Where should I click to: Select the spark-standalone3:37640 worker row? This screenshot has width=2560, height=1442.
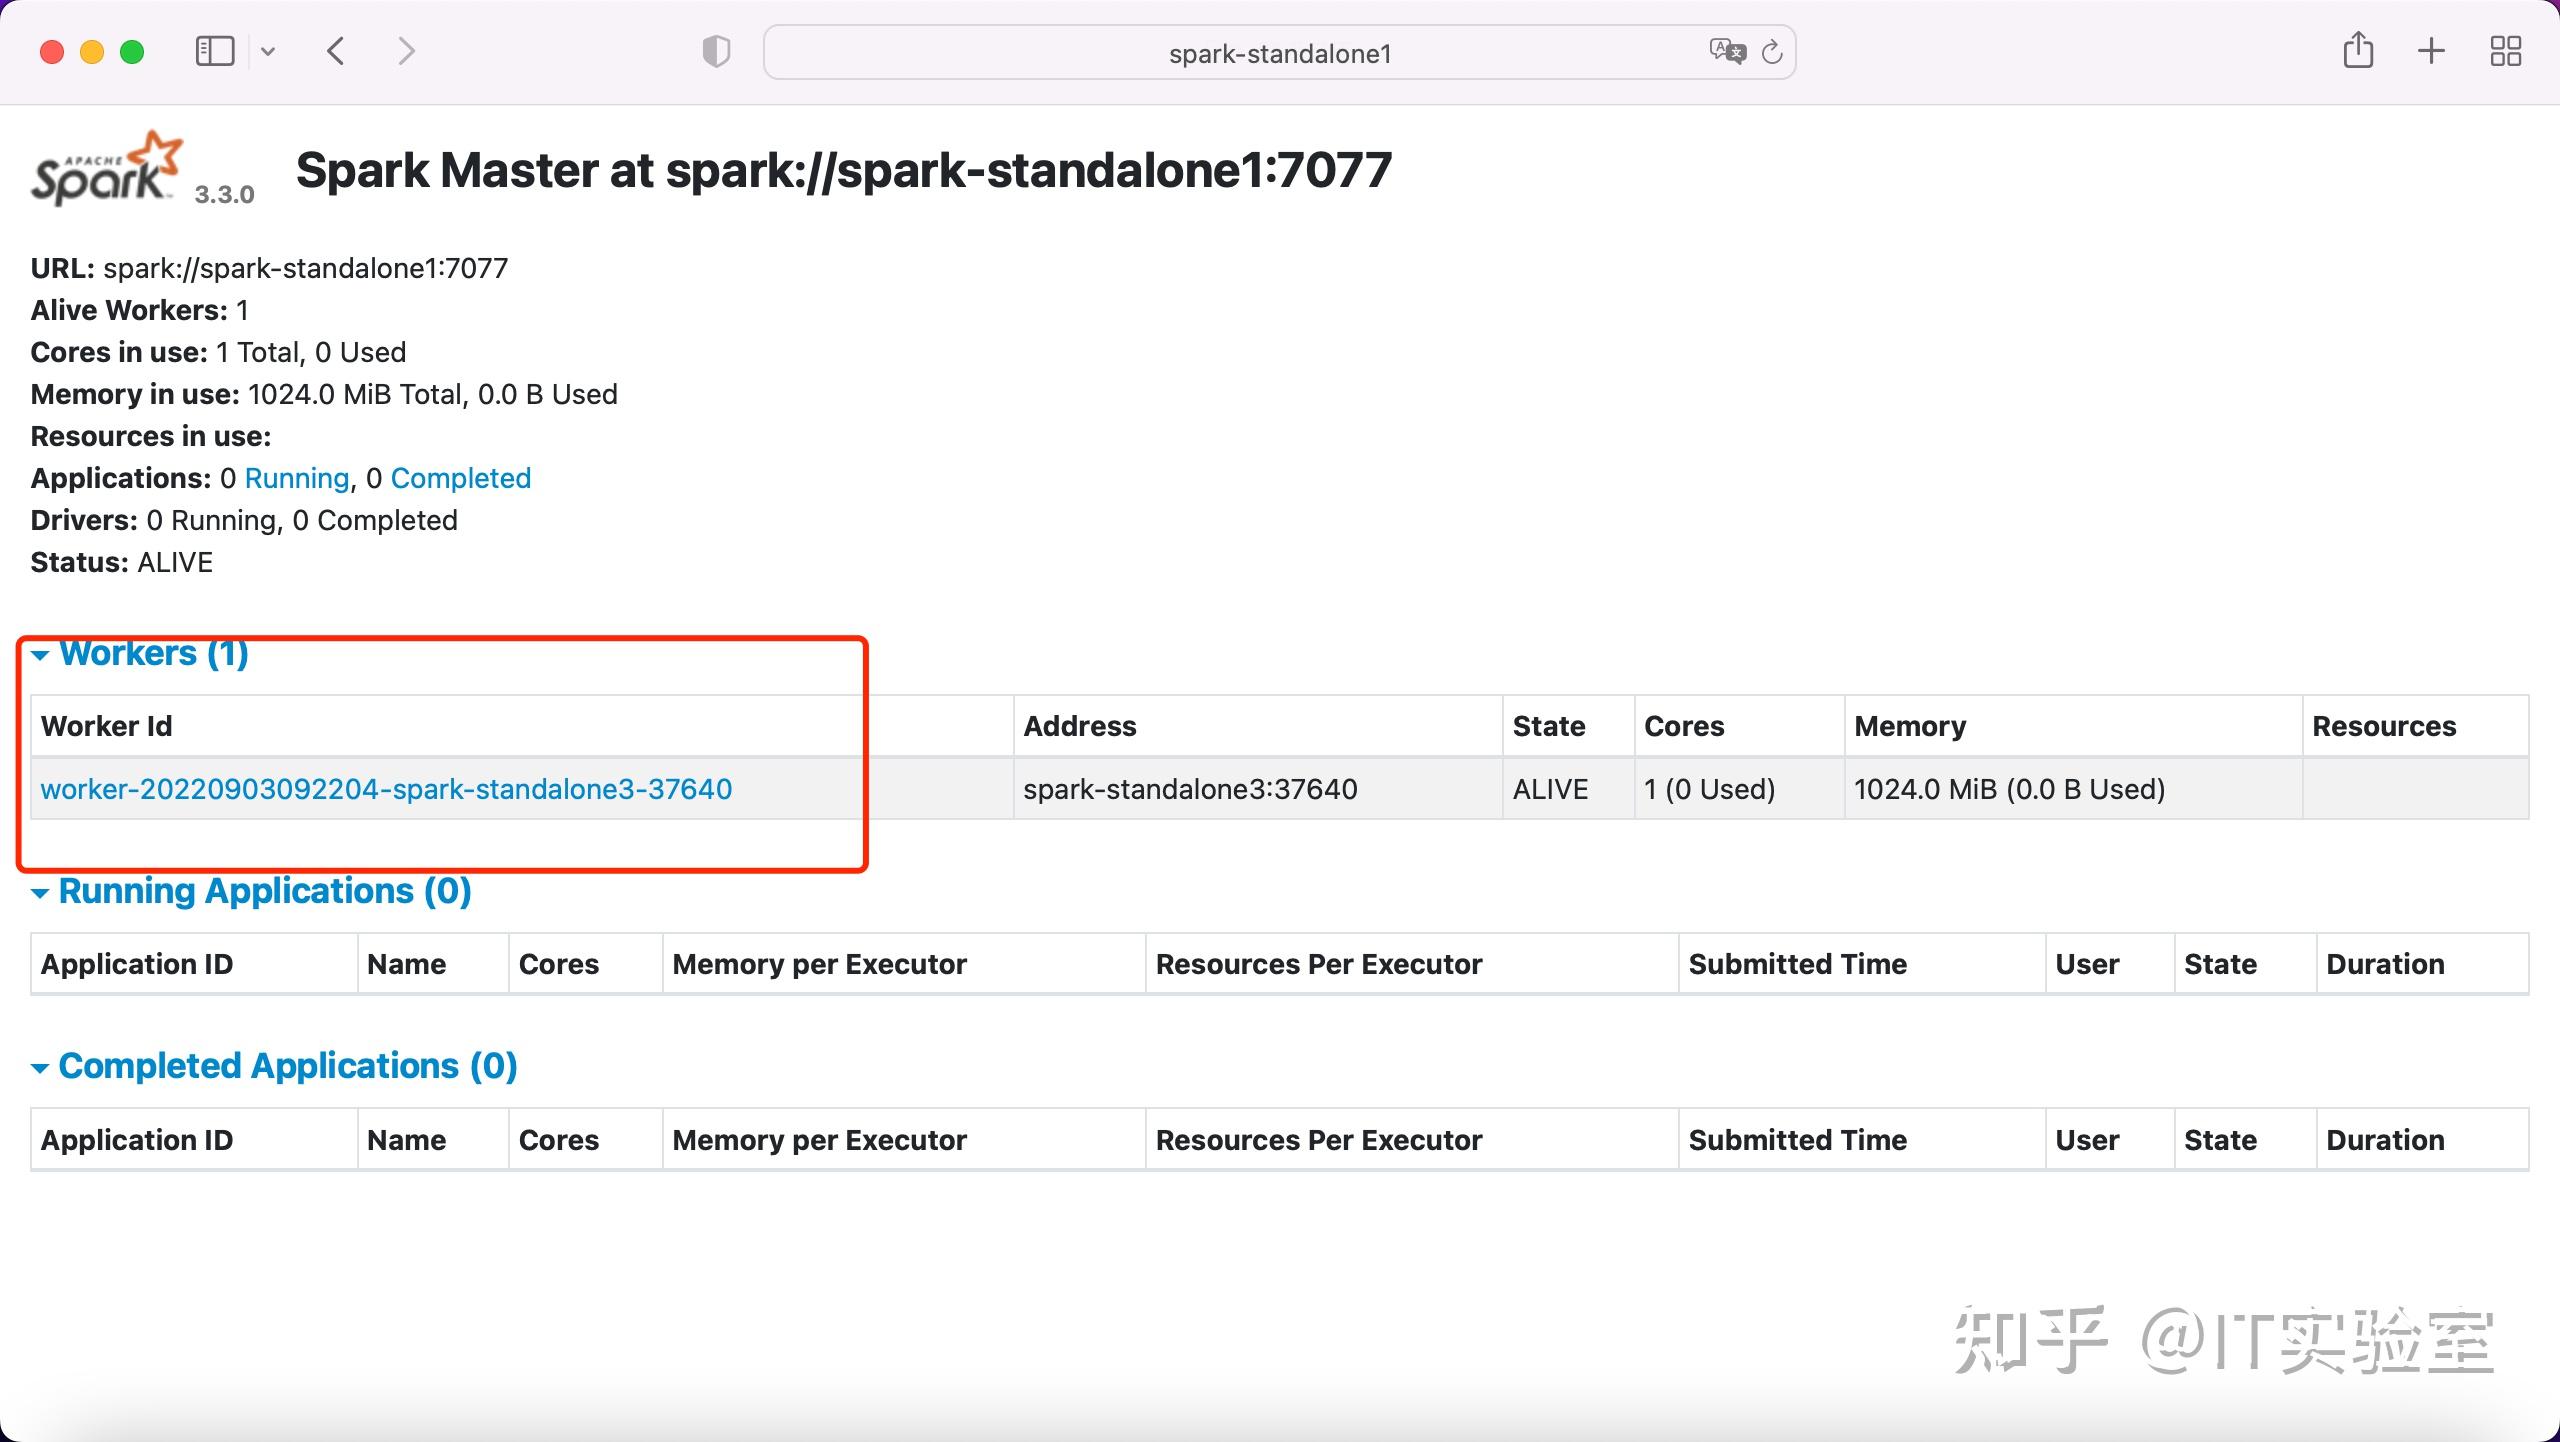coord(1190,789)
